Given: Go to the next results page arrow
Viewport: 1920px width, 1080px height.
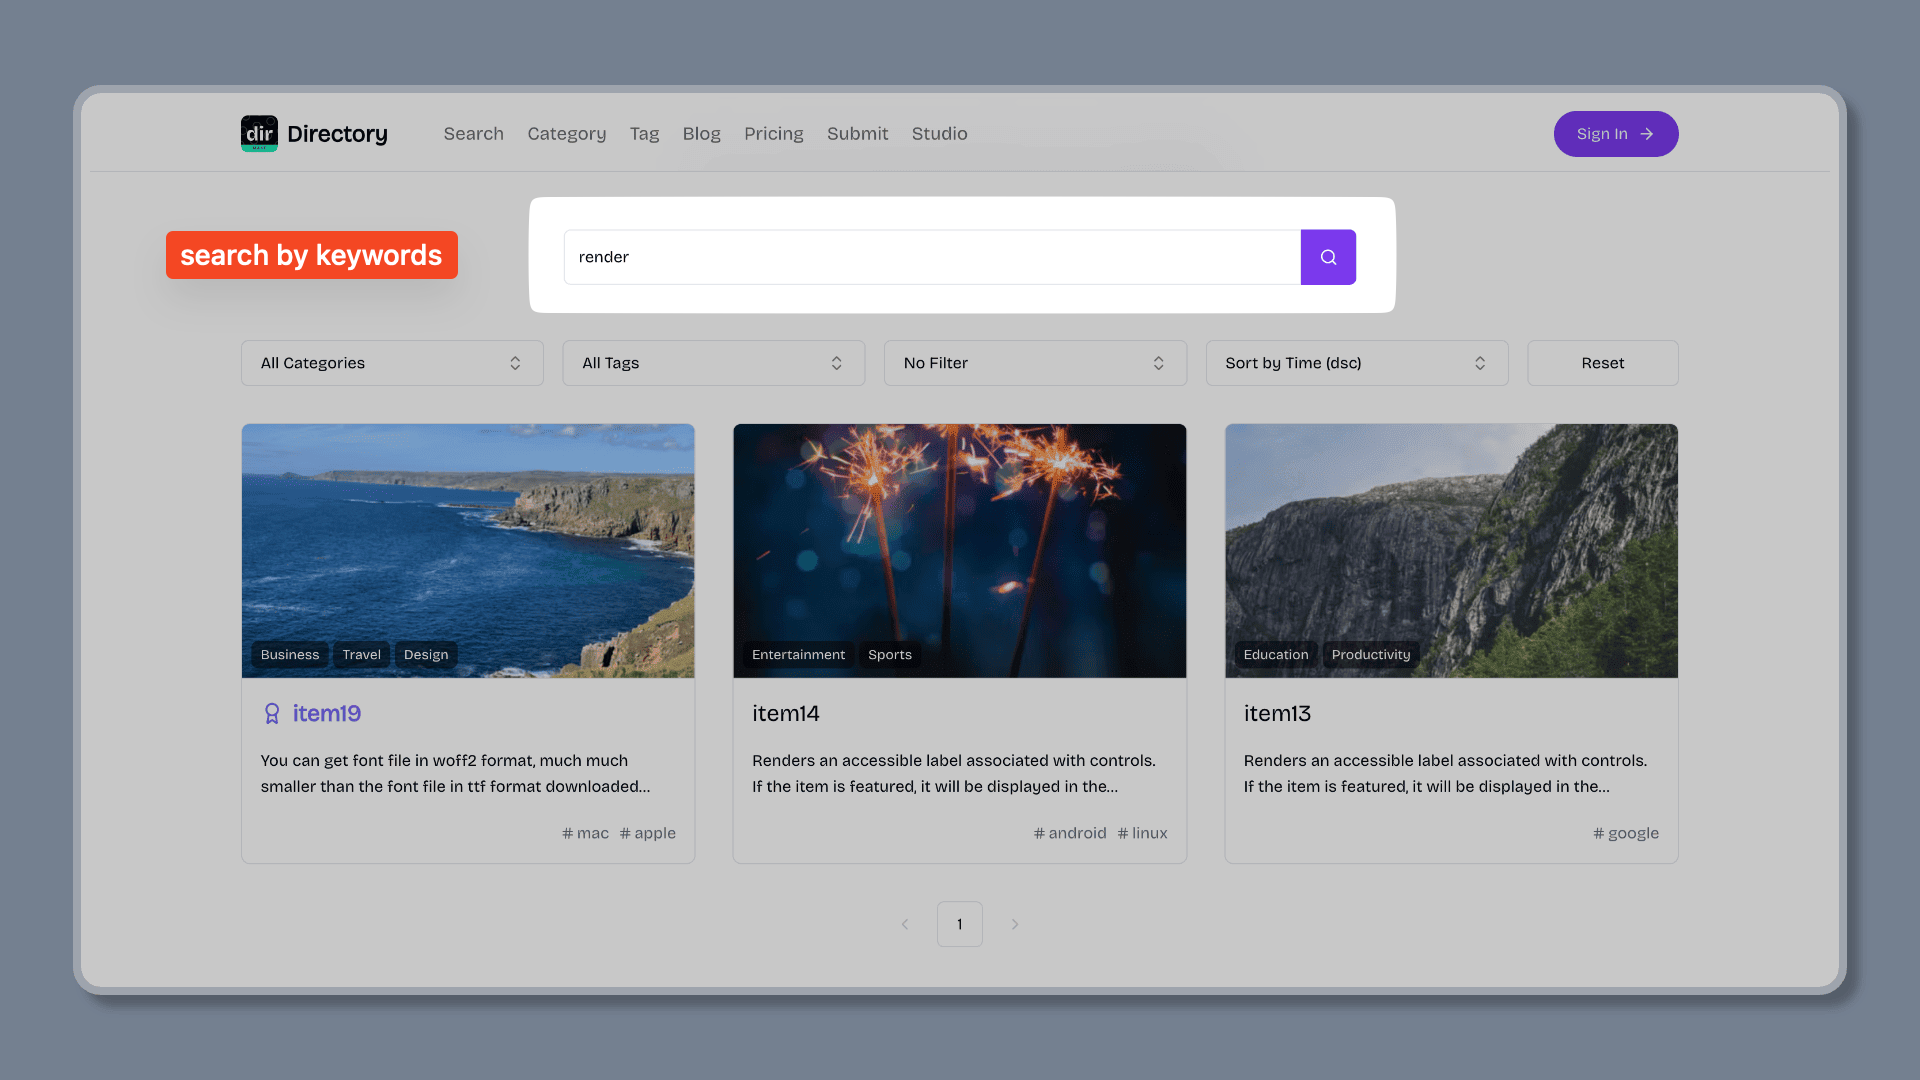Looking at the screenshot, I should [x=1014, y=924].
